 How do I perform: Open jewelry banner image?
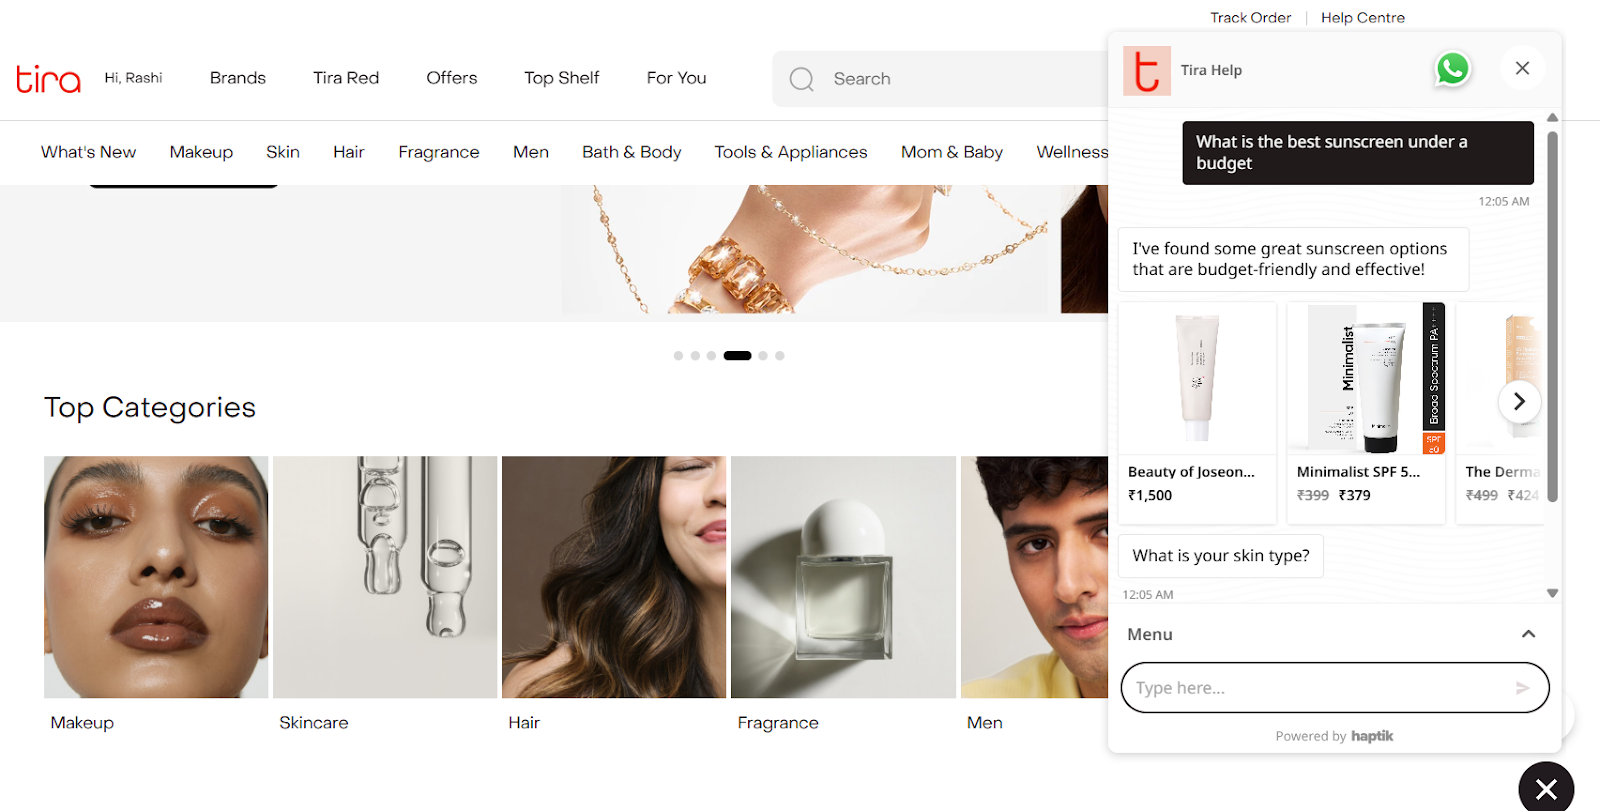(804, 250)
